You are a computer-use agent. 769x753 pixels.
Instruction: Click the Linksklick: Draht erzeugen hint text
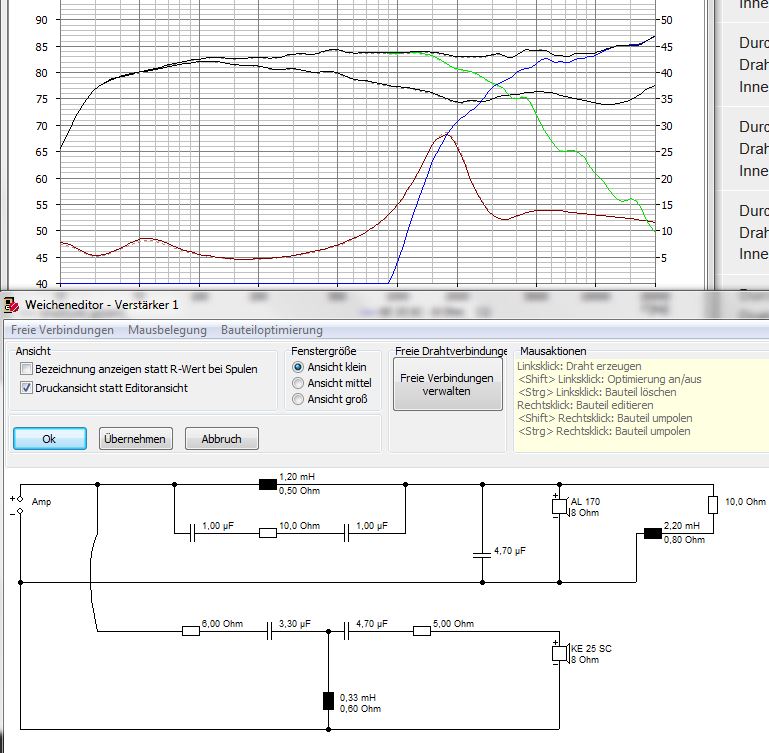point(579,366)
